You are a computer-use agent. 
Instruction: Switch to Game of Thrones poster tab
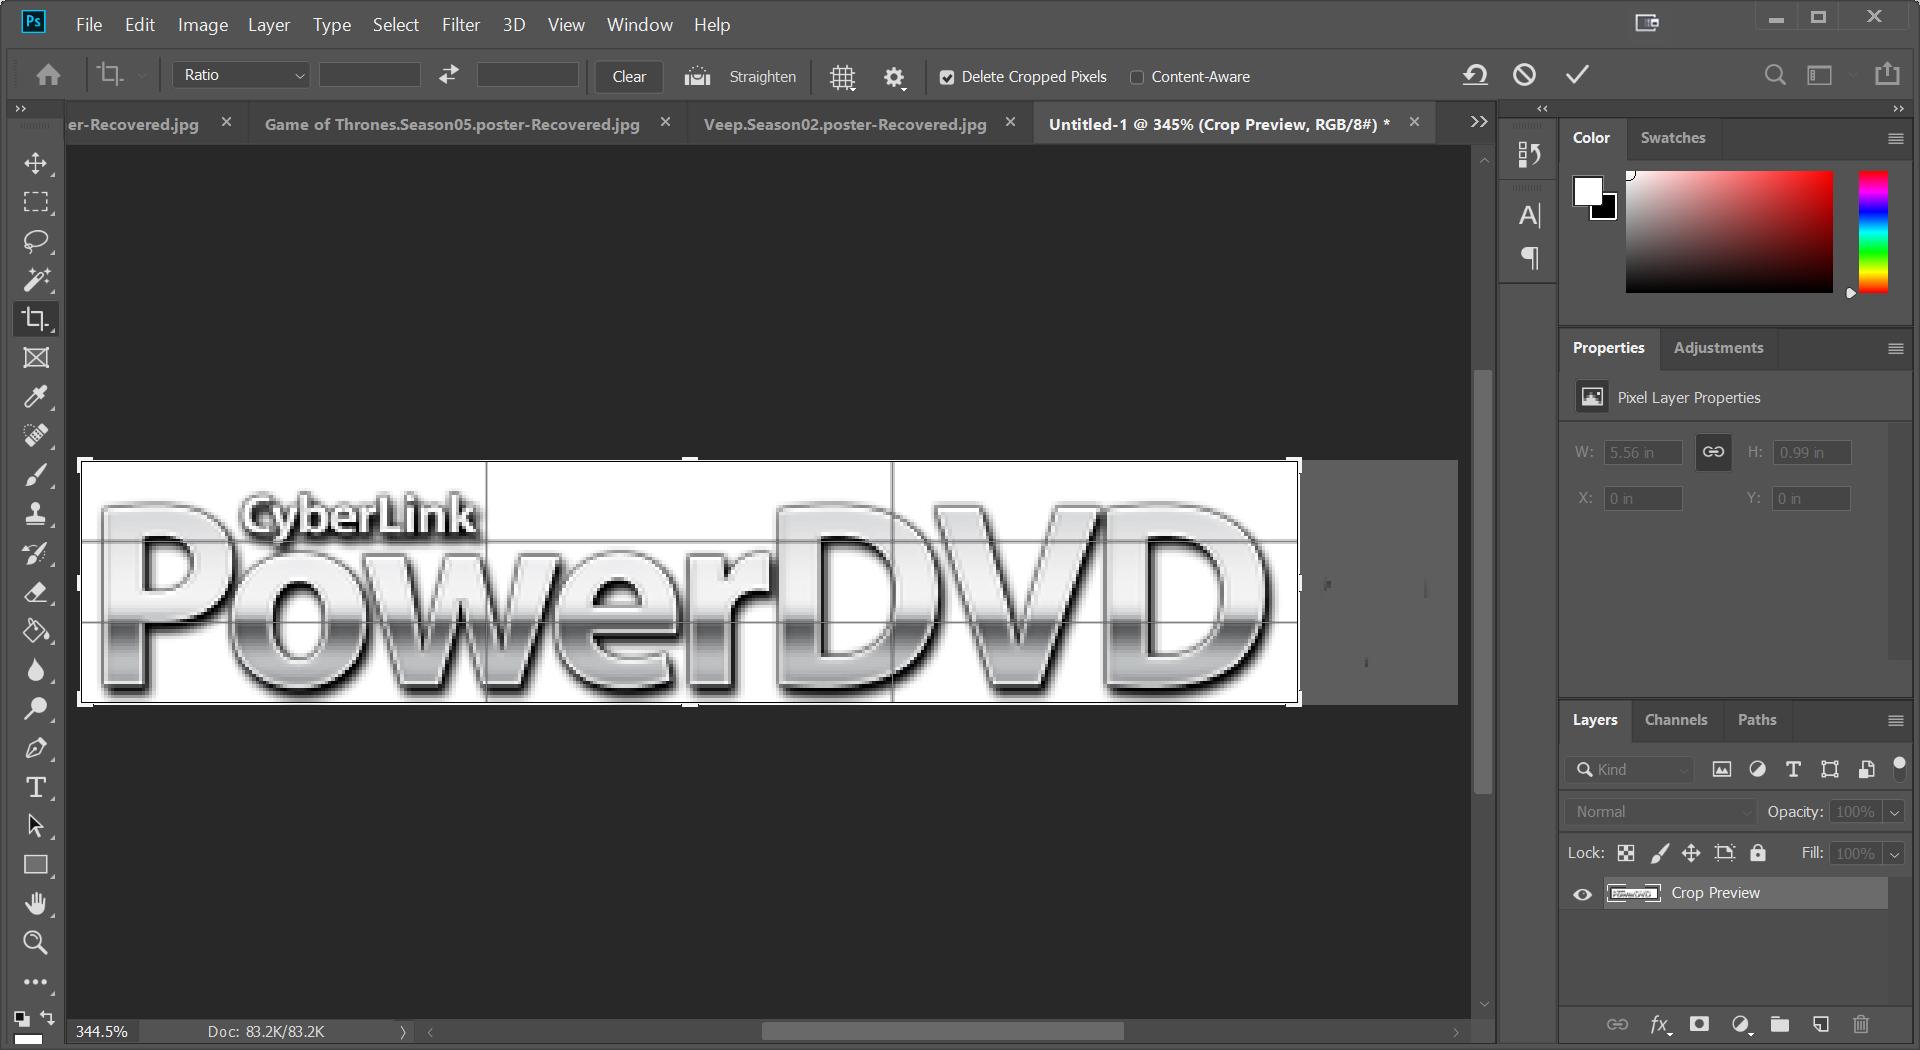pyautogui.click(x=452, y=124)
